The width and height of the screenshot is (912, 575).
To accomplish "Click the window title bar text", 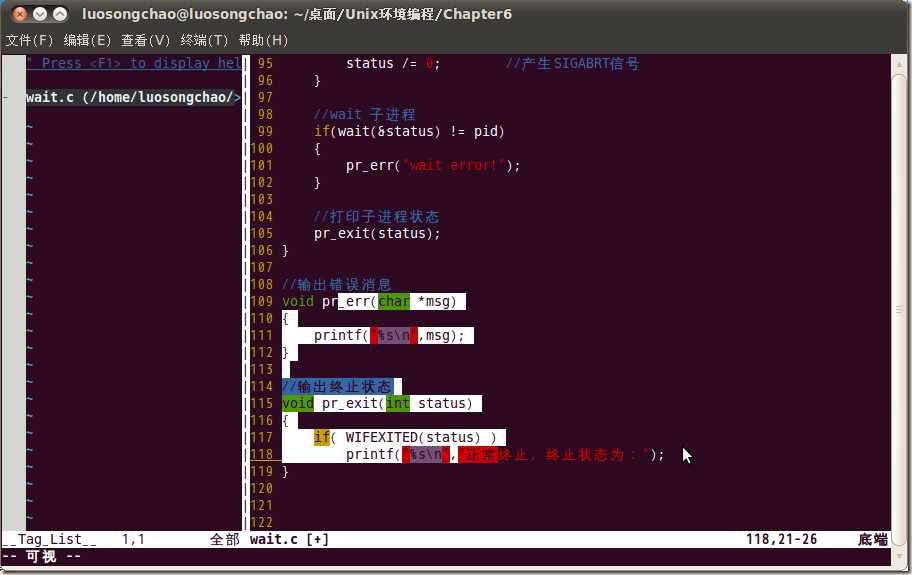I will [297, 14].
